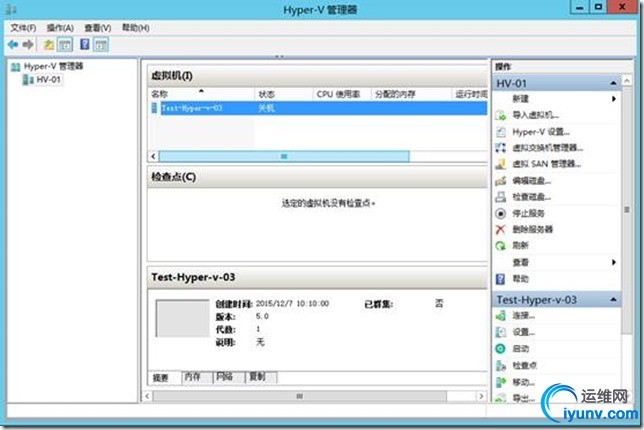Screen dimensions: 644x430
Task: Click the 刷新 action link
Action: pyautogui.click(x=520, y=246)
